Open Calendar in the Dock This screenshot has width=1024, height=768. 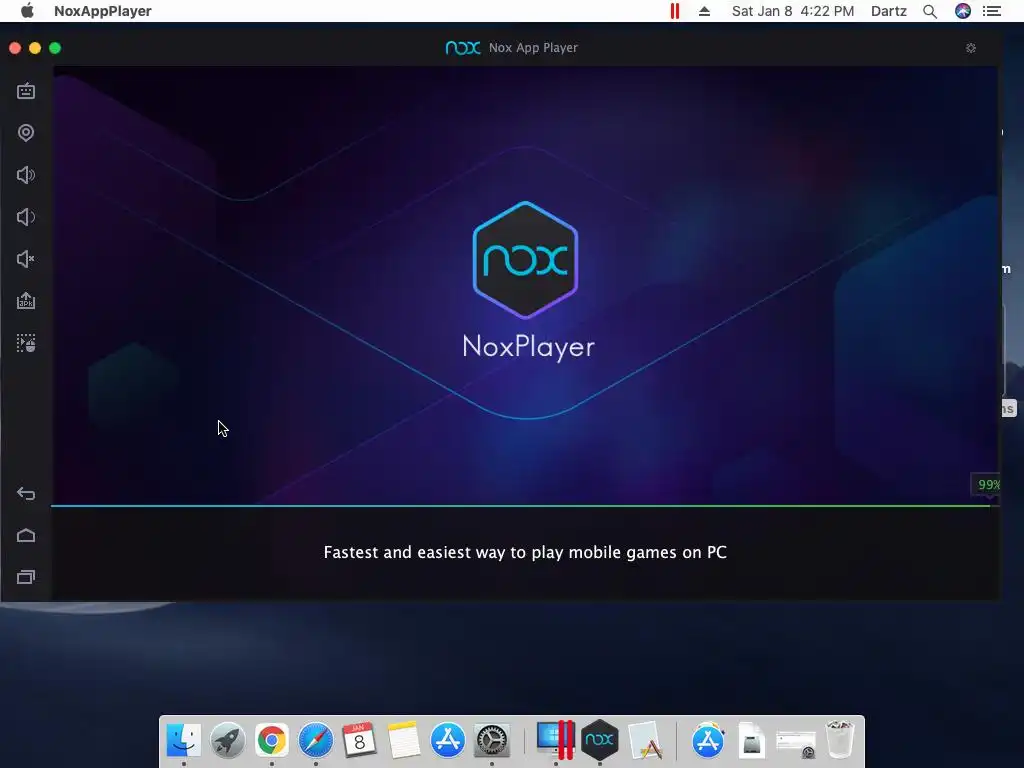tap(359, 740)
